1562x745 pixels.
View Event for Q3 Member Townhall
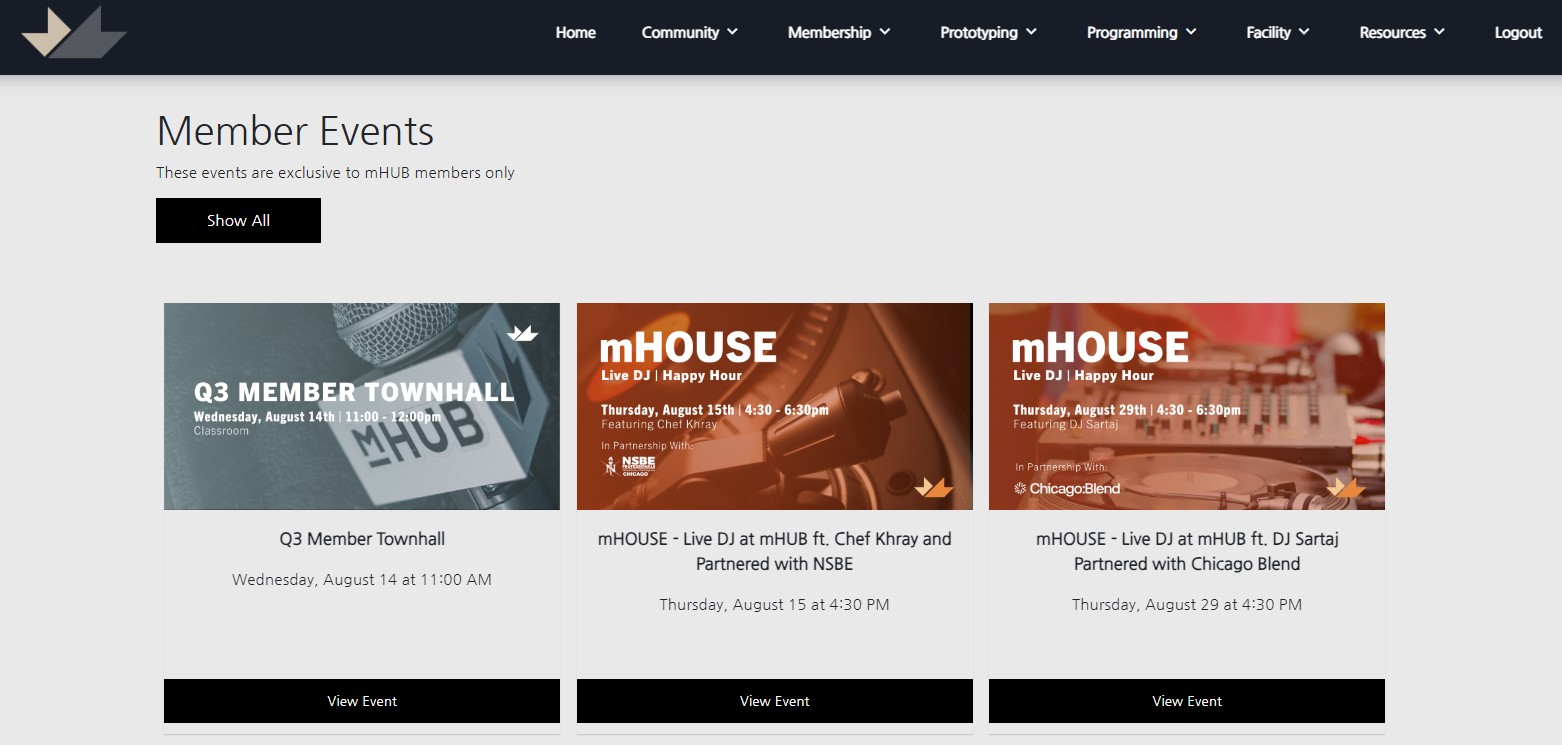point(362,701)
